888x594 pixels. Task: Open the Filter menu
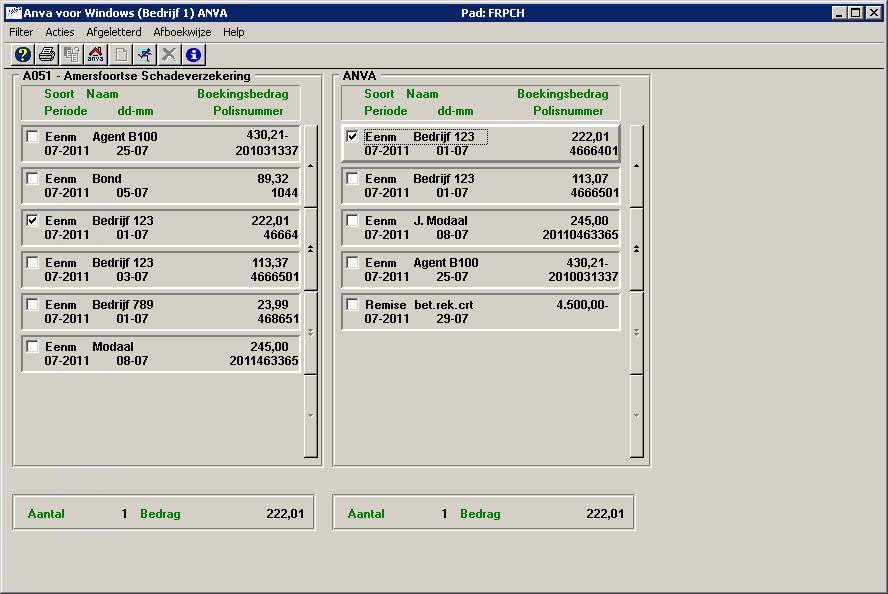pyautogui.click(x=20, y=32)
